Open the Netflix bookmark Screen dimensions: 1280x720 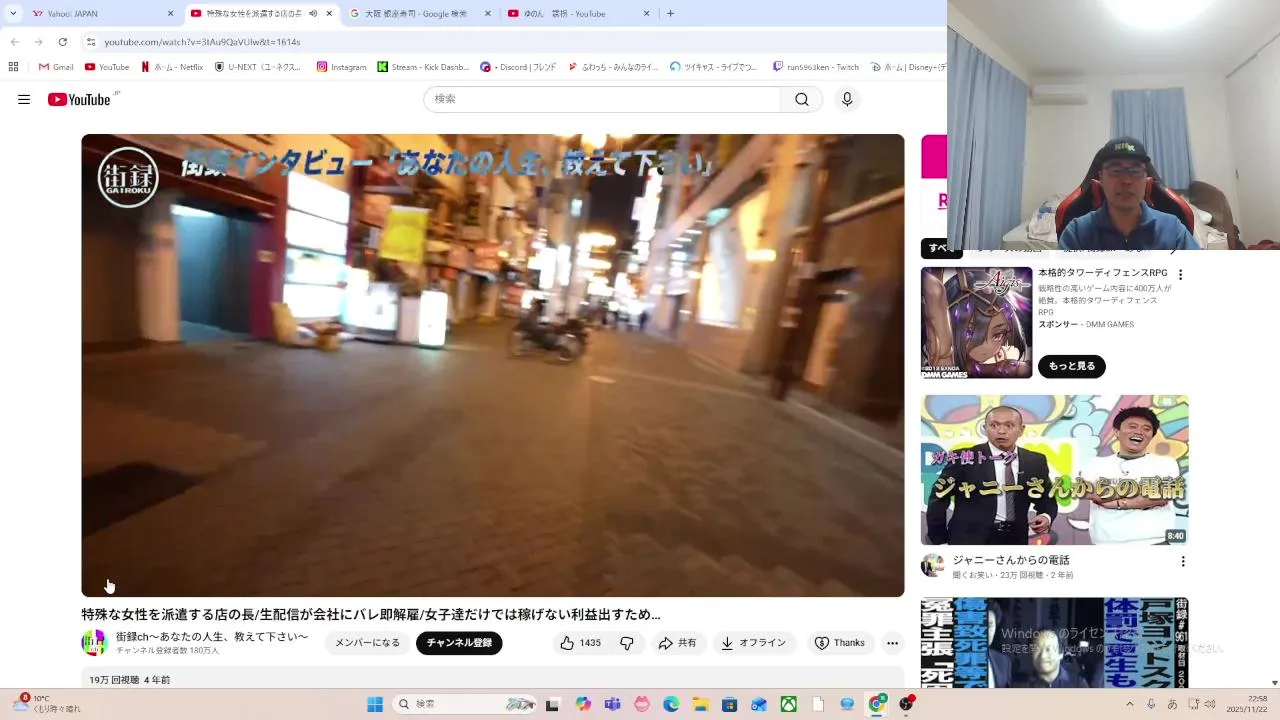pyautogui.click(x=172, y=67)
